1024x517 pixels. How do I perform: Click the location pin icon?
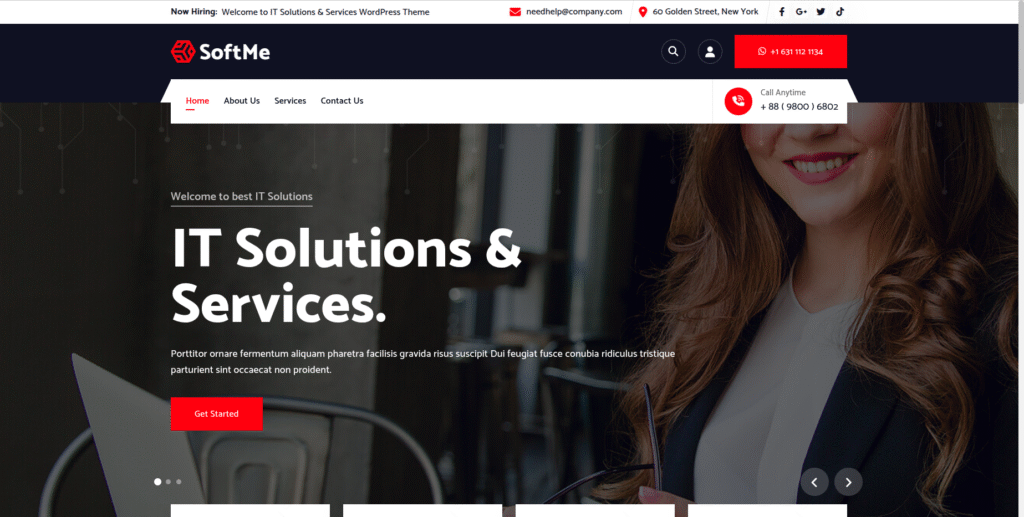pos(643,12)
